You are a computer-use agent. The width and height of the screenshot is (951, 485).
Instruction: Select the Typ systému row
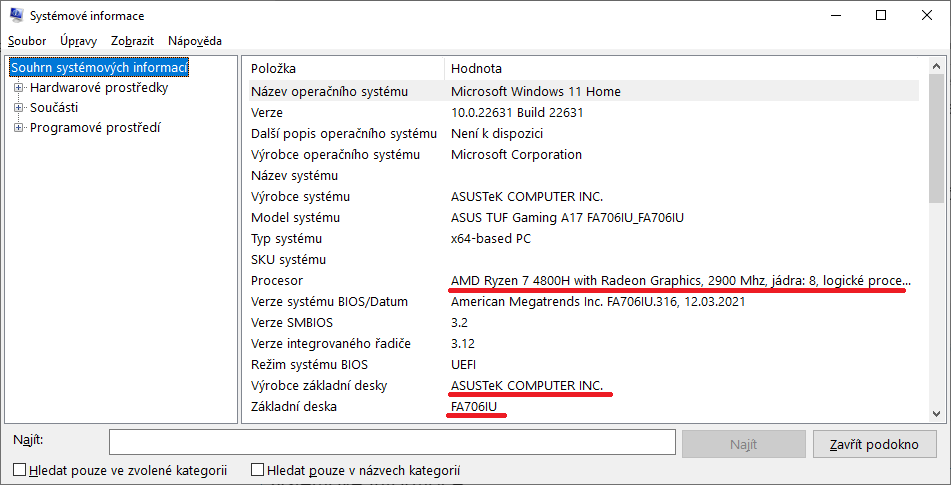click(x=583, y=239)
